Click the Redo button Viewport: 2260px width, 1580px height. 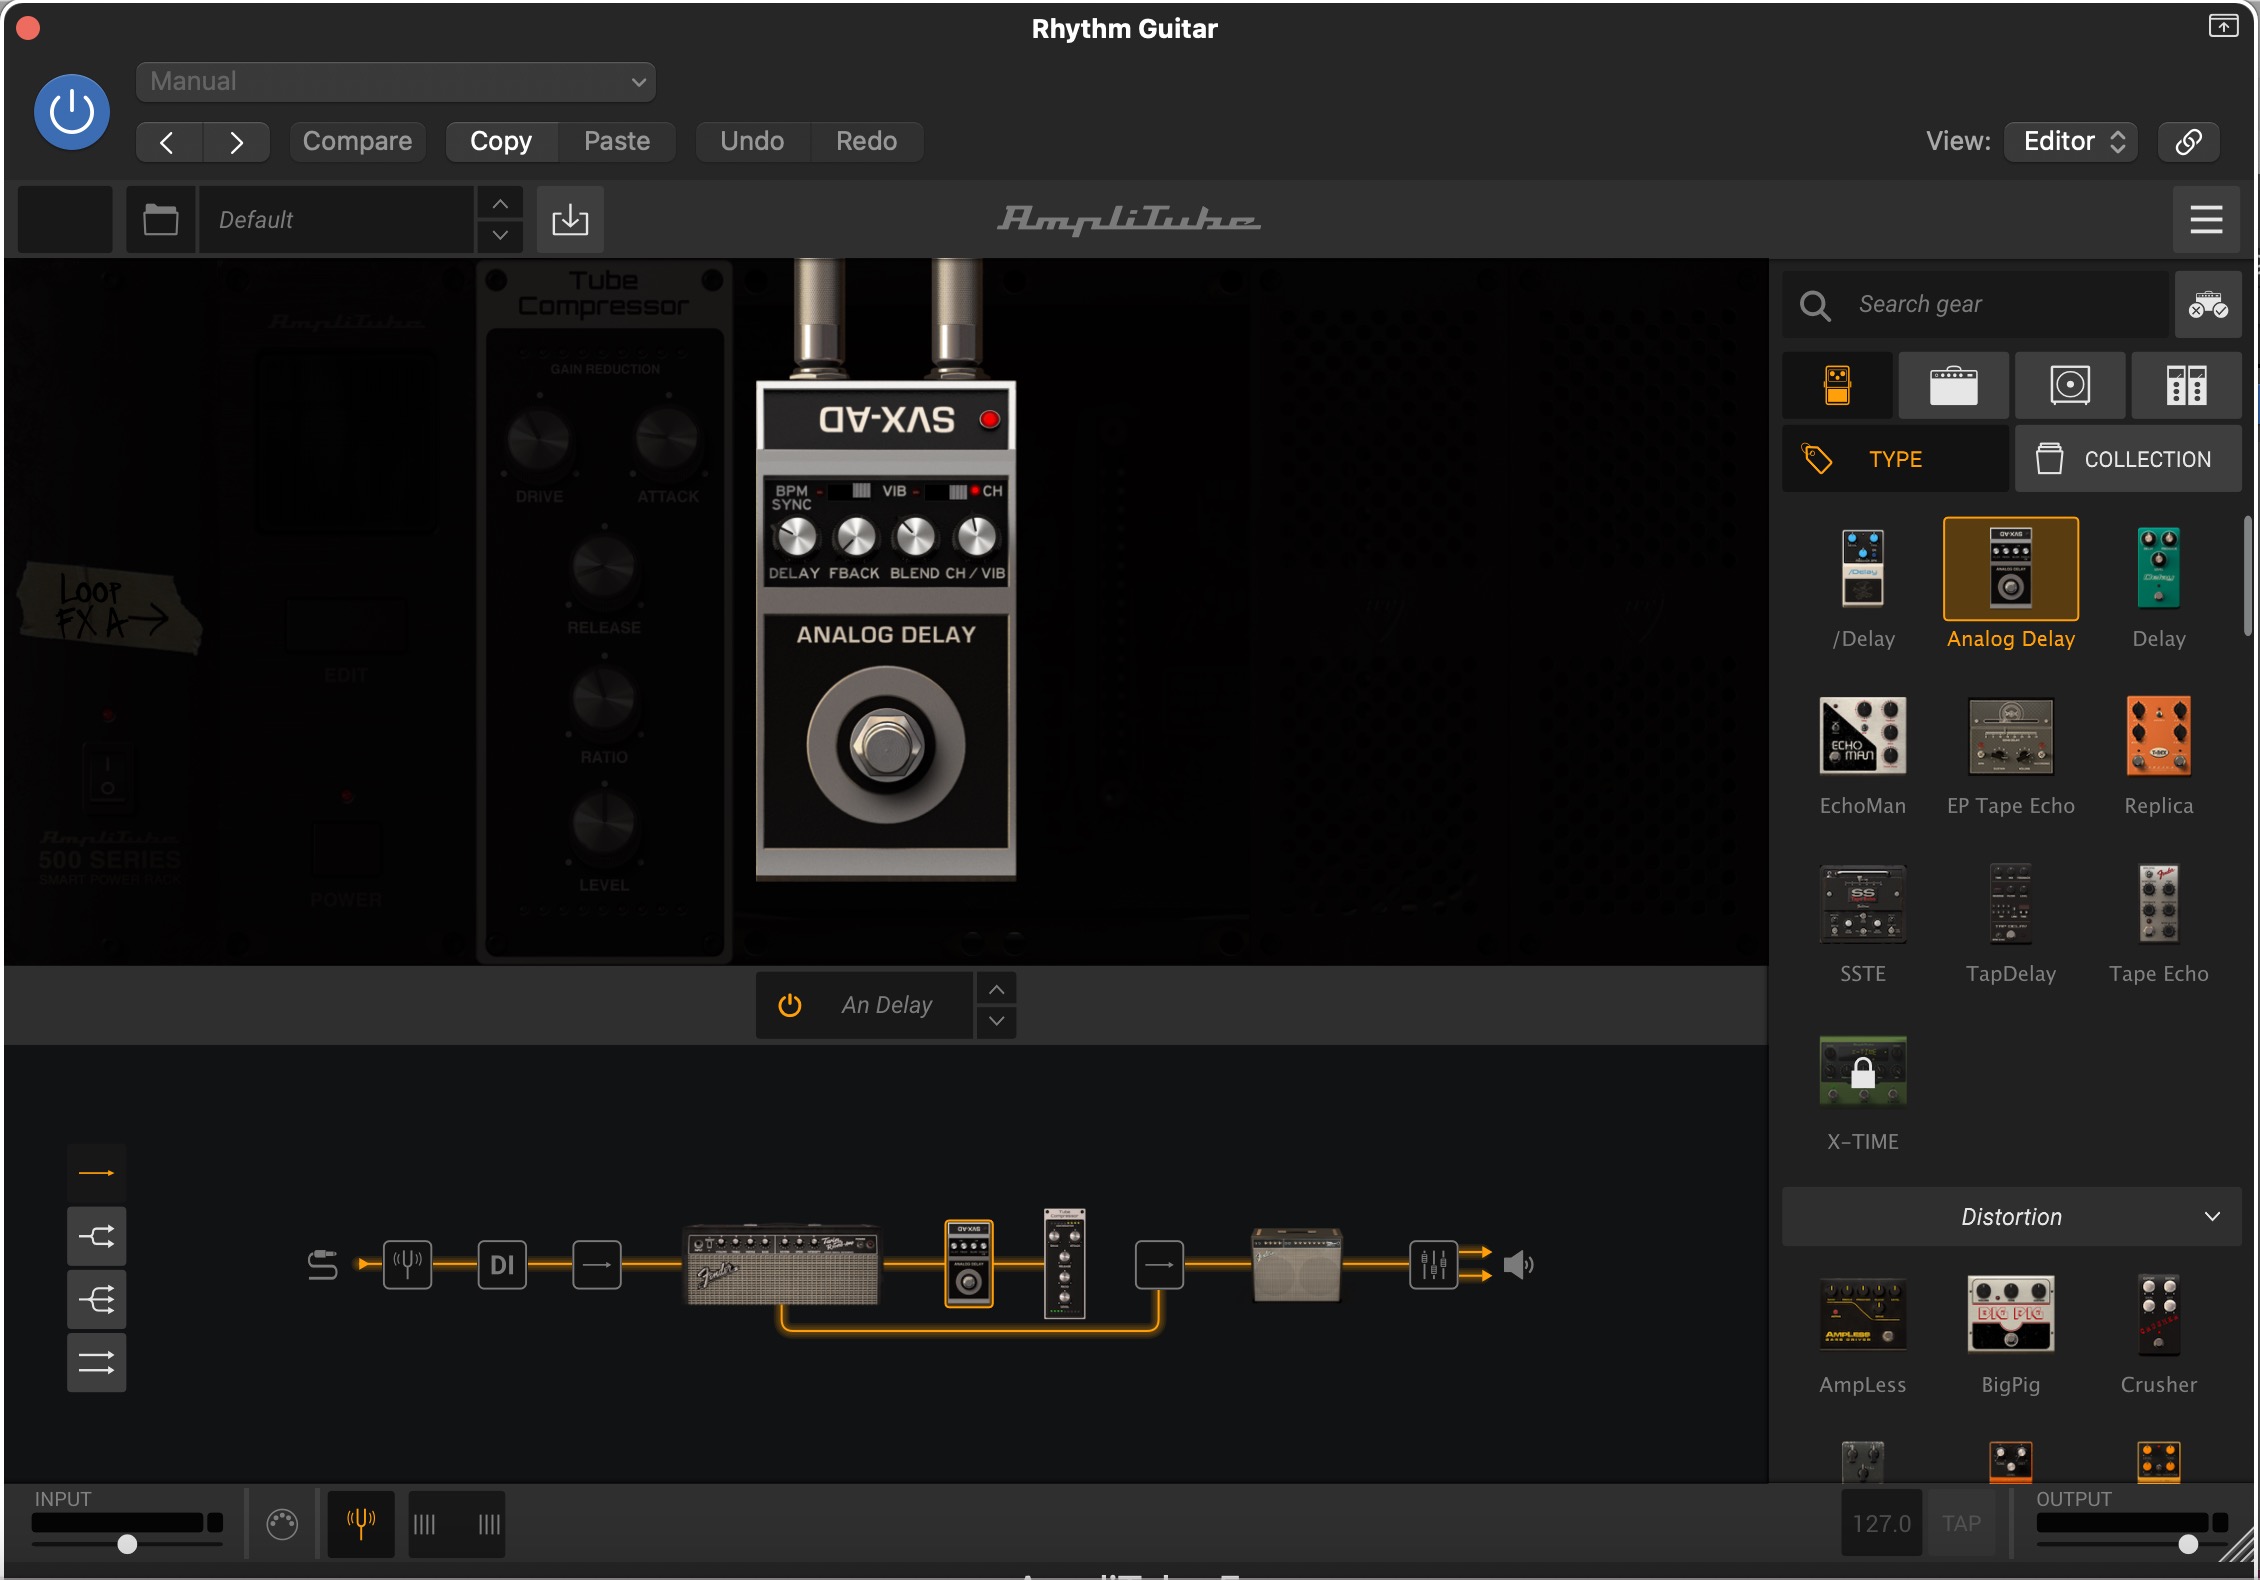(866, 142)
